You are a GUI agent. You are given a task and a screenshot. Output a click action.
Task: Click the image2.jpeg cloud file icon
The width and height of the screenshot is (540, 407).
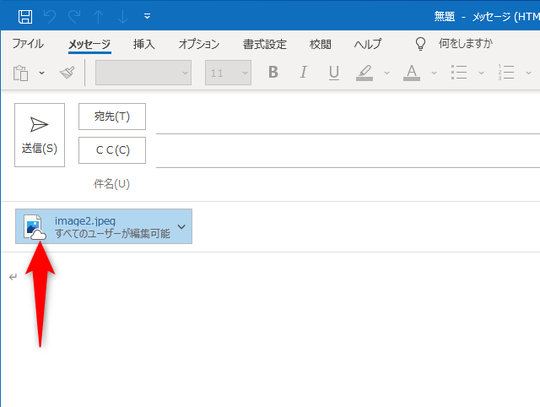pos(34,227)
